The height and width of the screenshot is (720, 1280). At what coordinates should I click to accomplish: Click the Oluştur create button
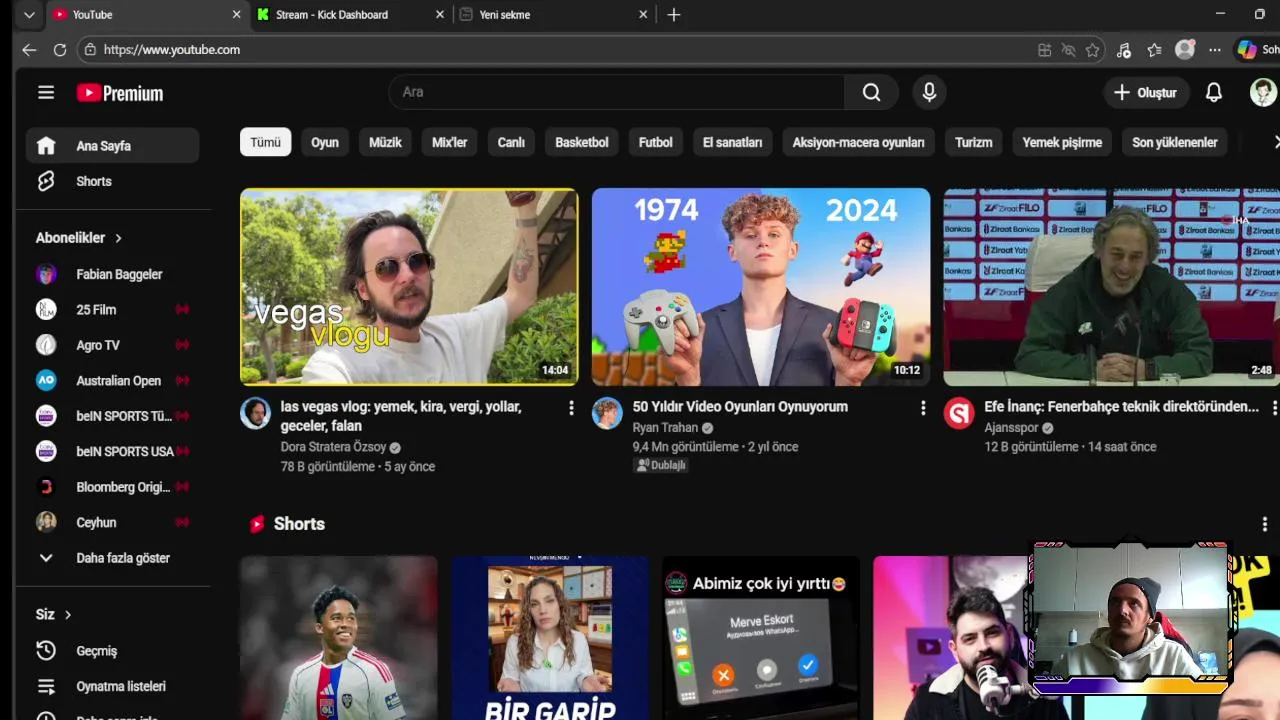(x=1146, y=92)
